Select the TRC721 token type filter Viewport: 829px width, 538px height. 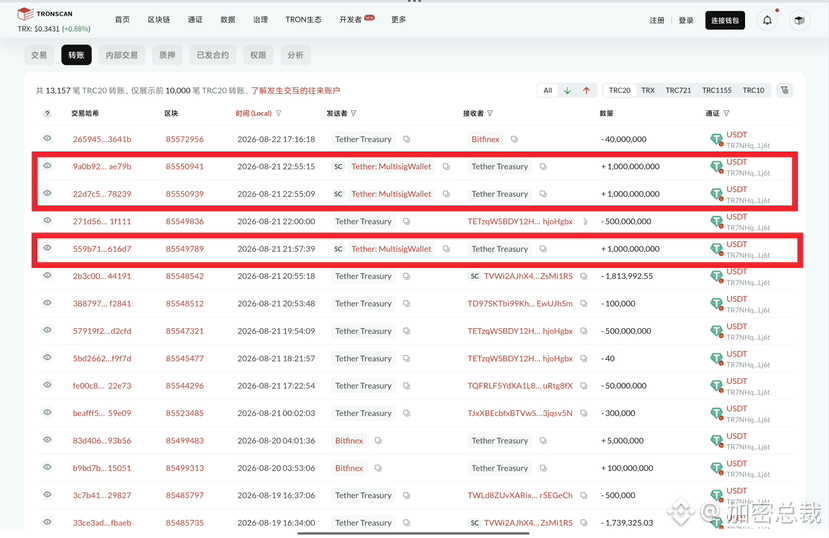click(x=678, y=90)
